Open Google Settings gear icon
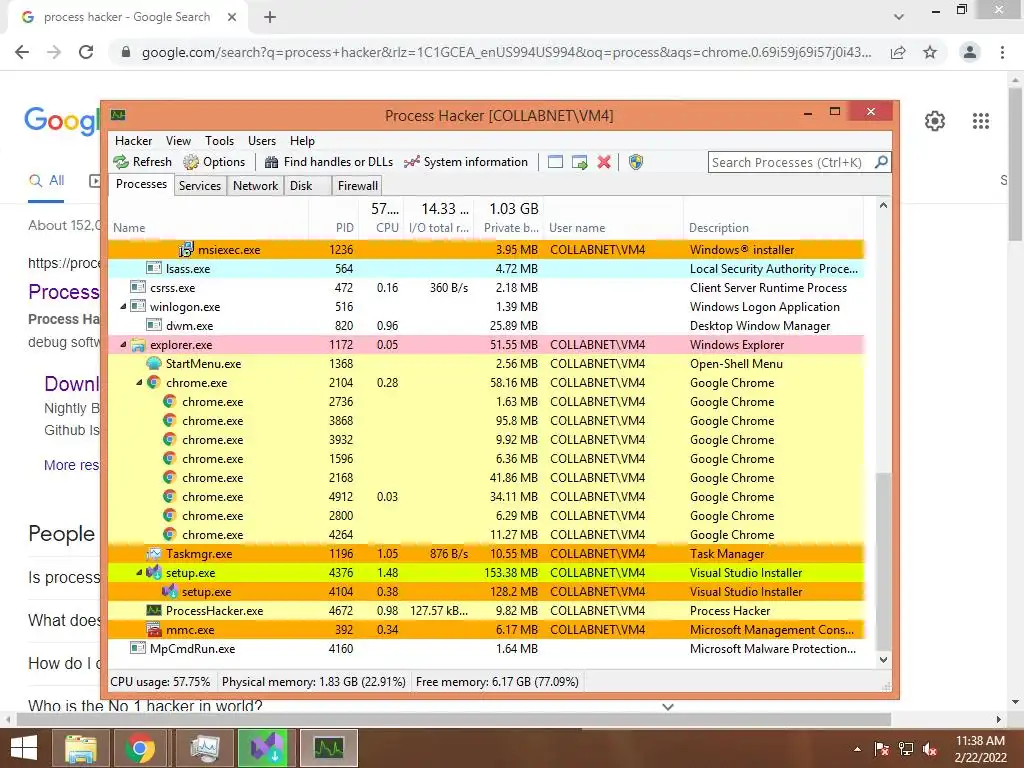 tap(935, 121)
